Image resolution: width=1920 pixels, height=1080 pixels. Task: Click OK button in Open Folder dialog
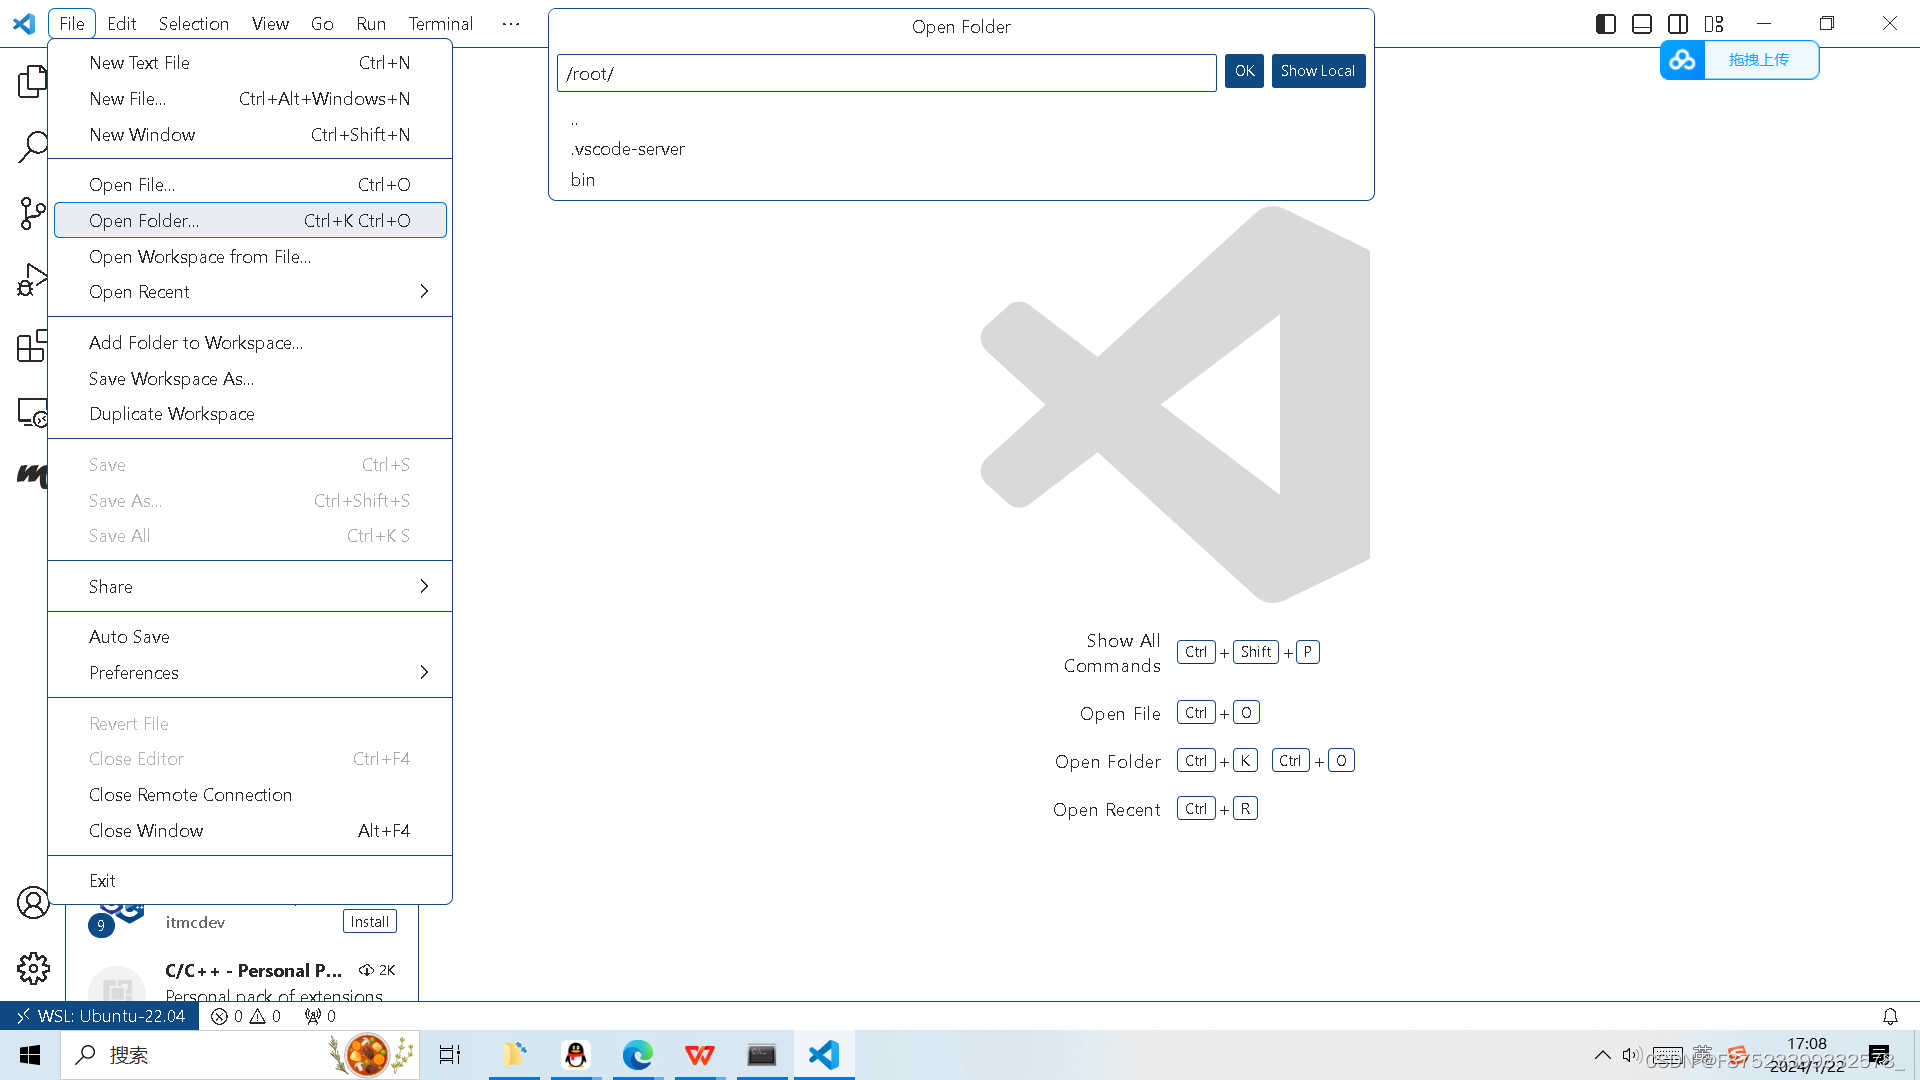pos(1244,71)
